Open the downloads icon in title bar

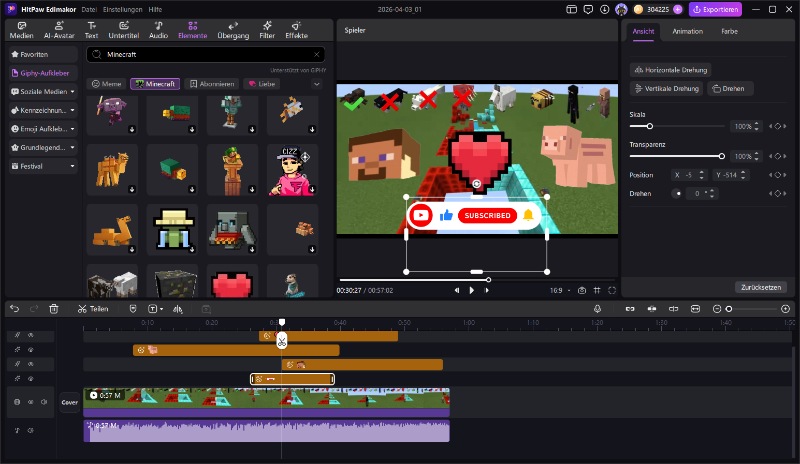tap(605, 9)
